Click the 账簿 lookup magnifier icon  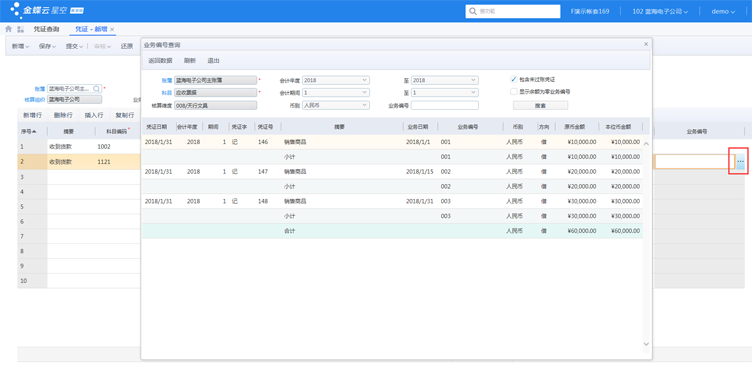tap(96, 89)
